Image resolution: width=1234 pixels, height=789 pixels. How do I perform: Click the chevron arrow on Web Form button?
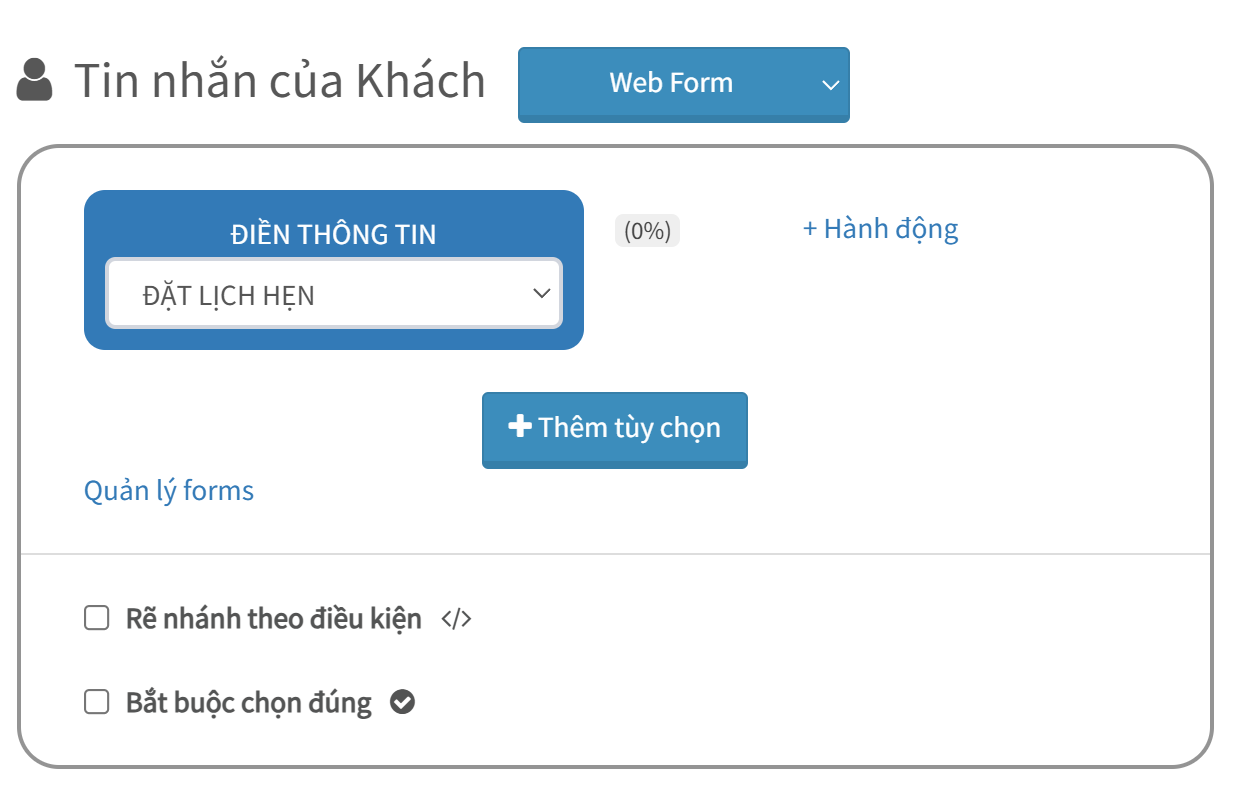coord(830,85)
